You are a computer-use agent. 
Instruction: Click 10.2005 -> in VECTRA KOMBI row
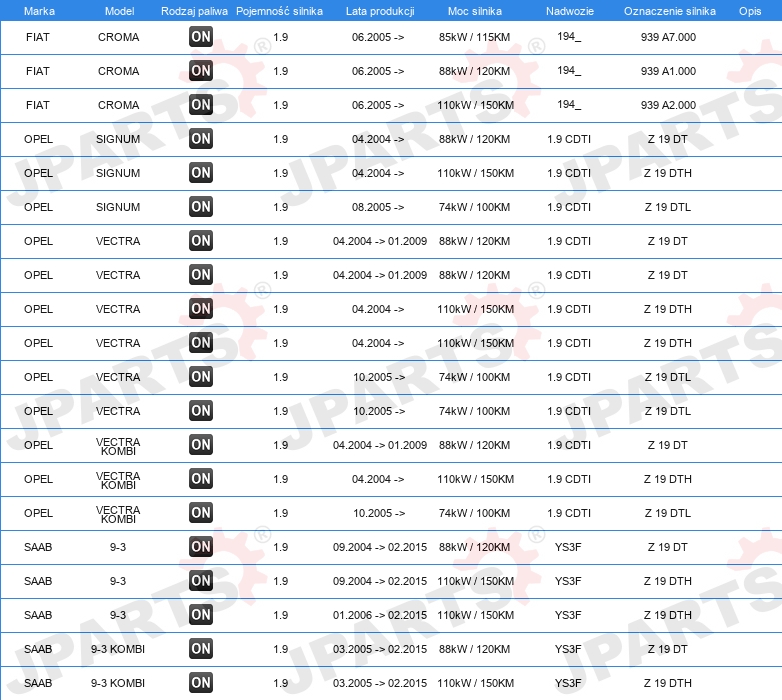point(379,513)
